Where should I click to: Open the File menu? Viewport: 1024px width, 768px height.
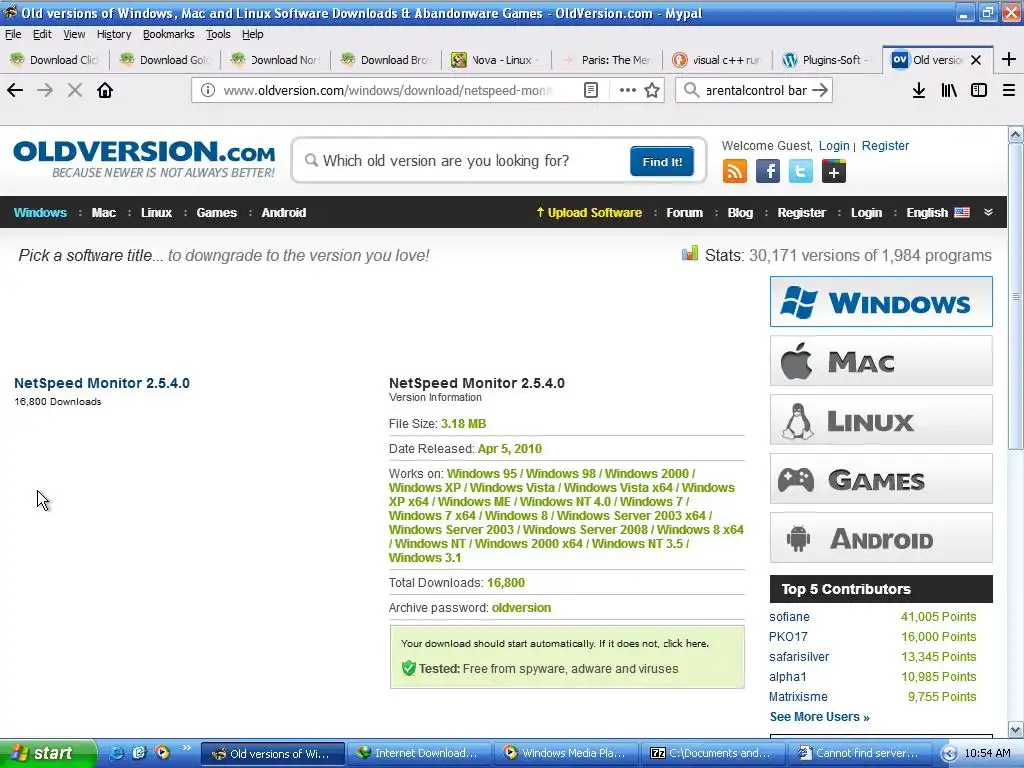pyautogui.click(x=13, y=34)
